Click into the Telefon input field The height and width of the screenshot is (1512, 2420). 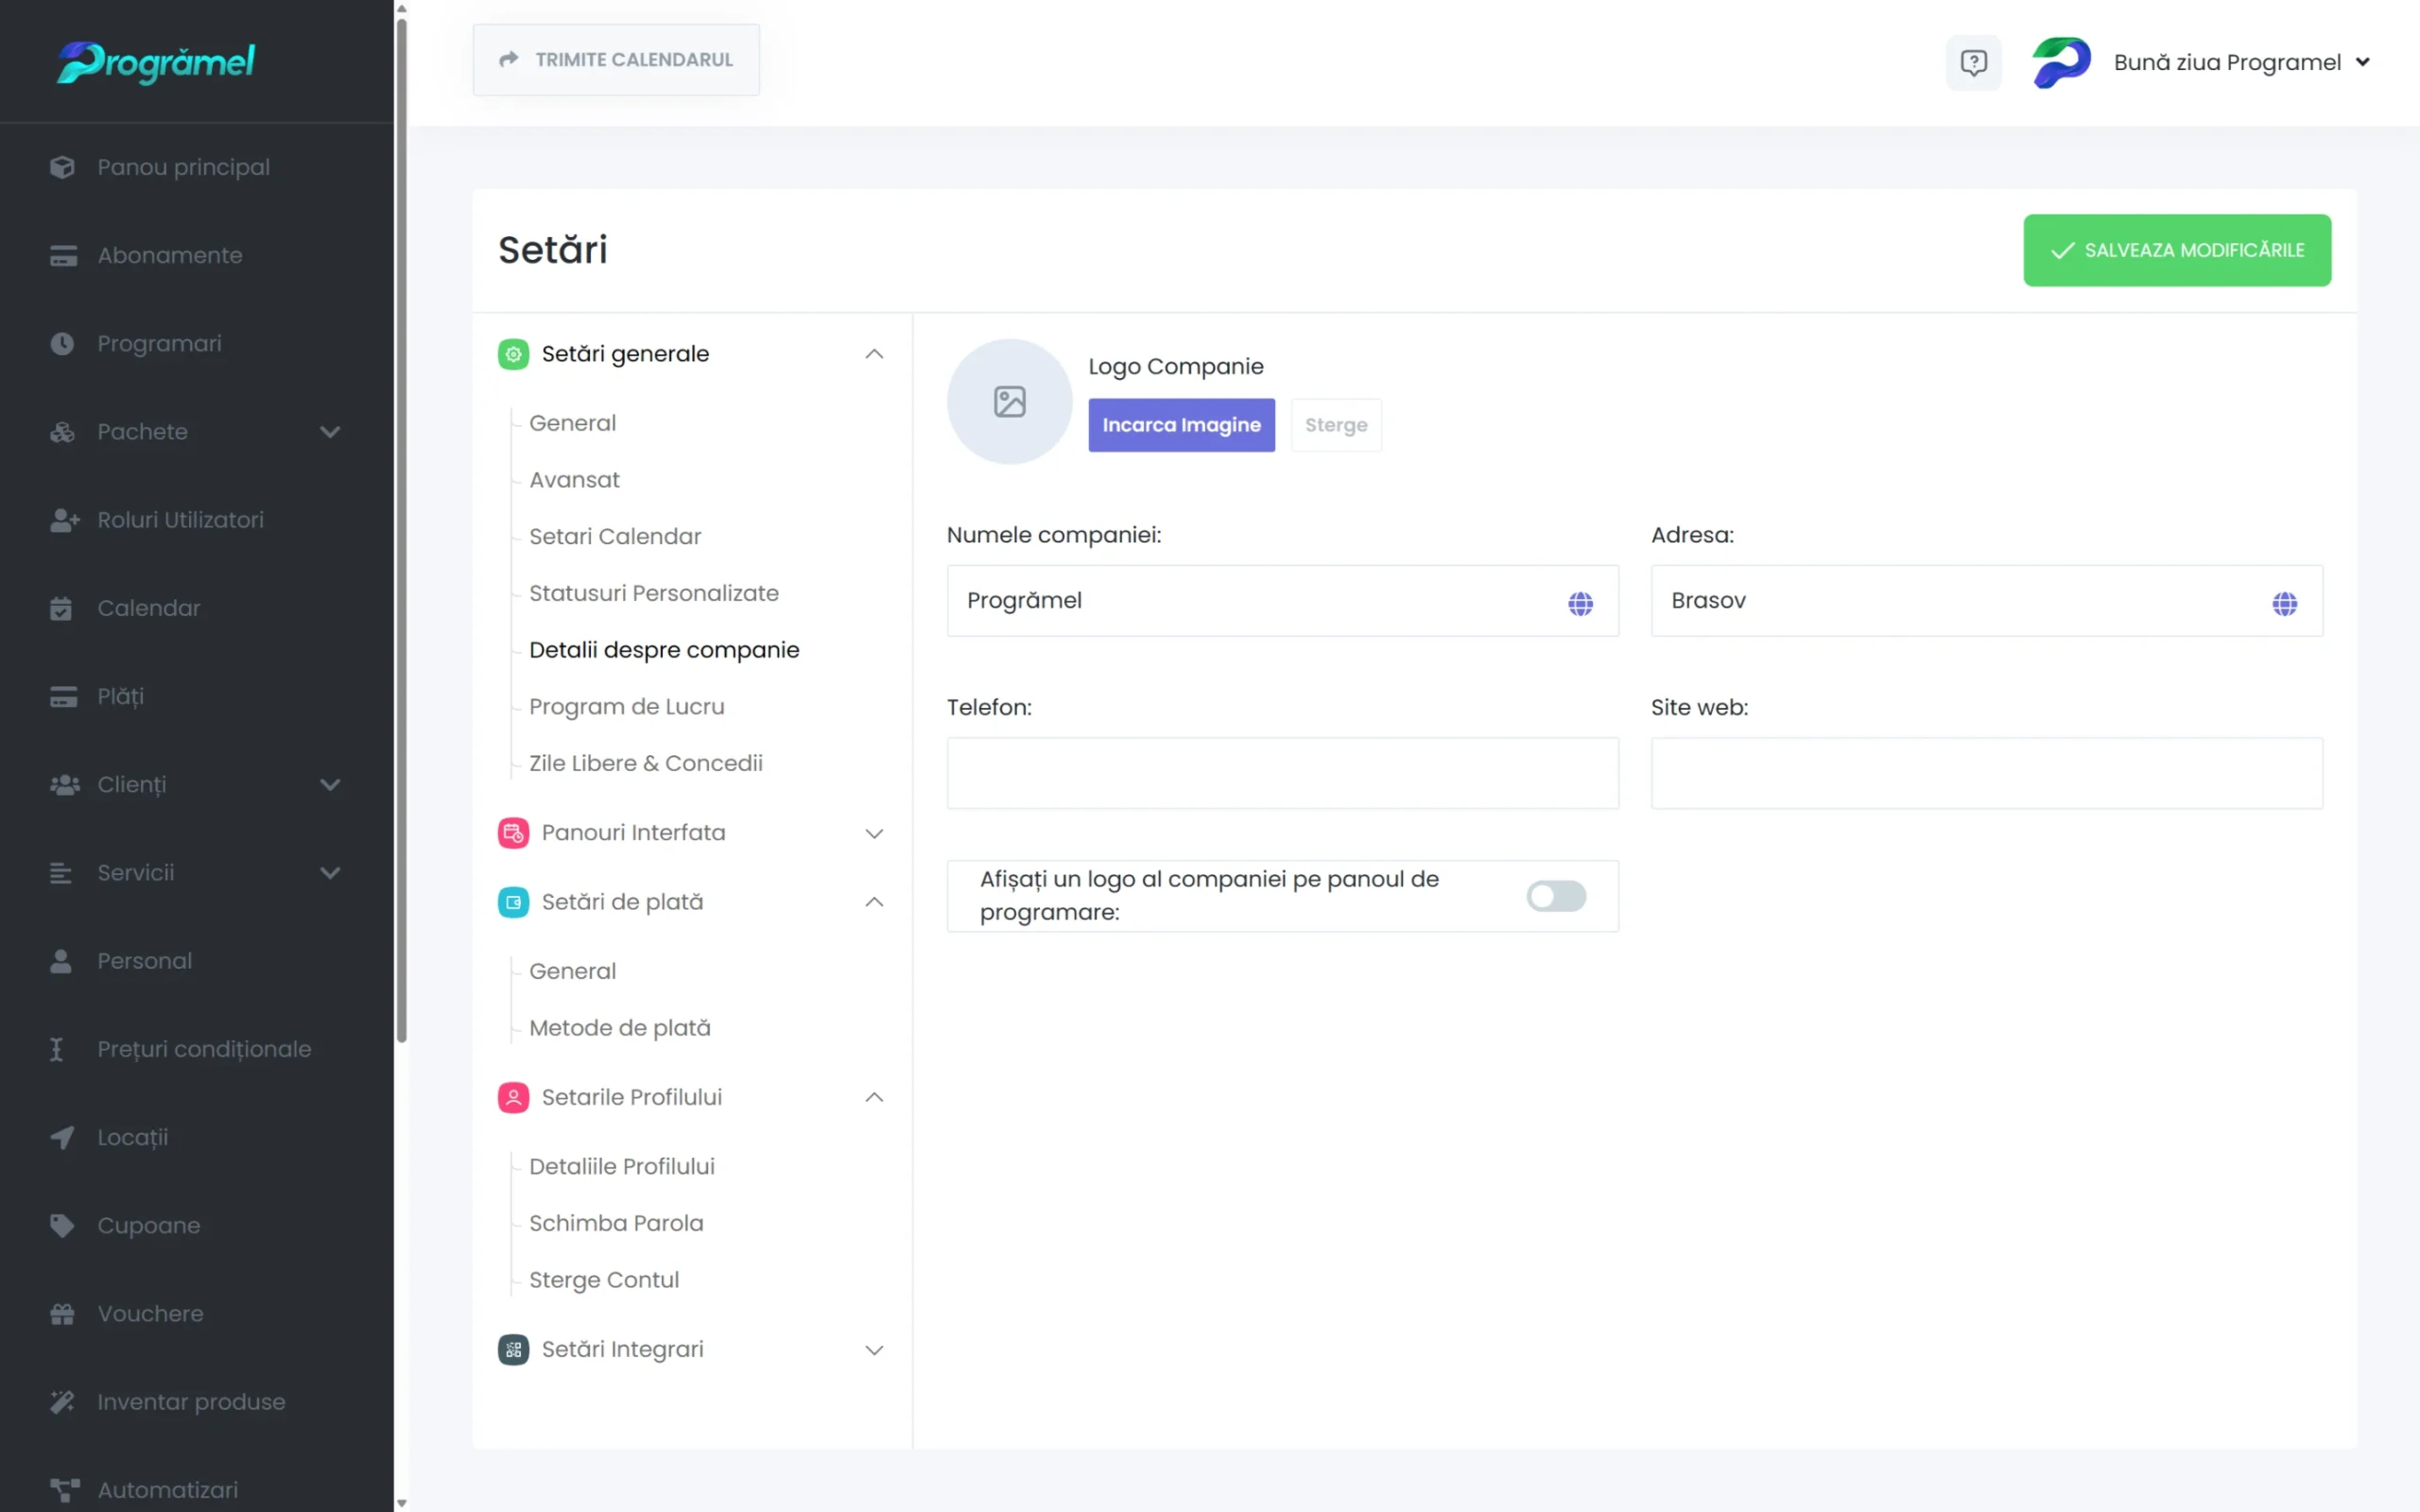coord(1282,773)
